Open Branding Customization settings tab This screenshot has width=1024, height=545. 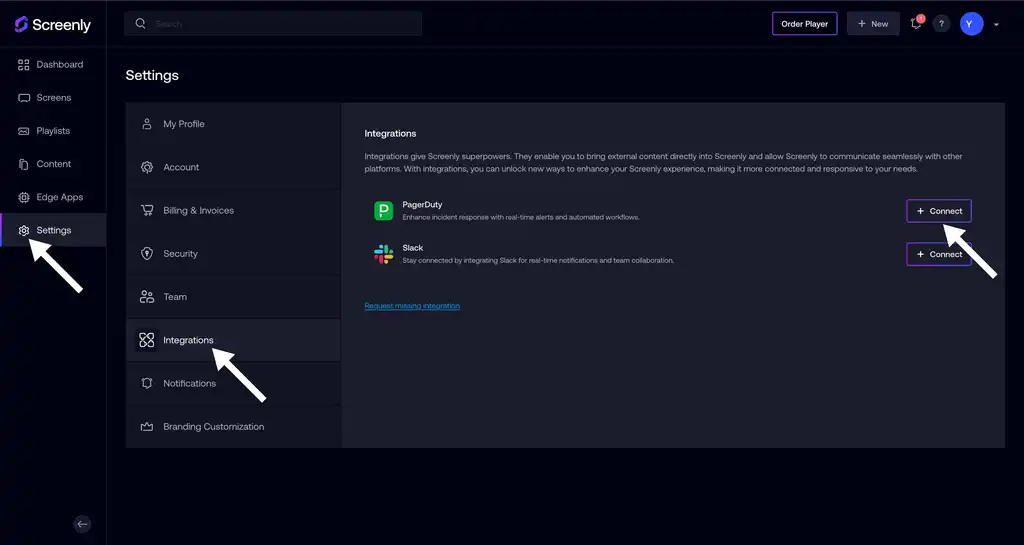pyautogui.click(x=233, y=426)
